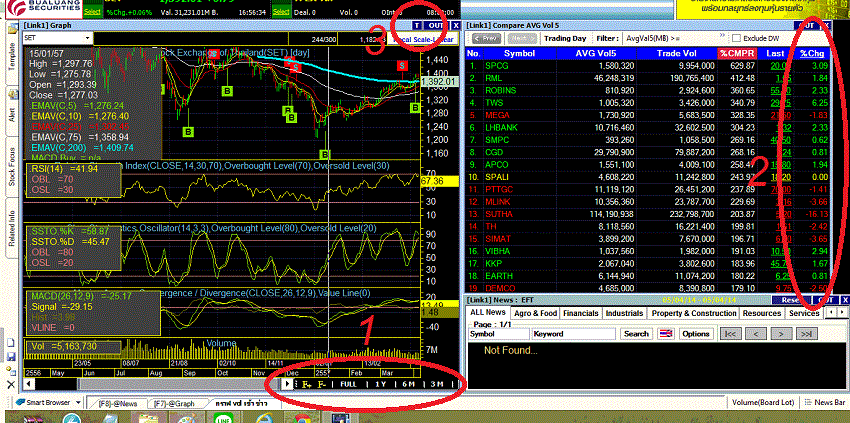Viewport: 850px width, 423px height.
Task: Toggle the Exclude DW checkbox
Action: [x=736, y=39]
